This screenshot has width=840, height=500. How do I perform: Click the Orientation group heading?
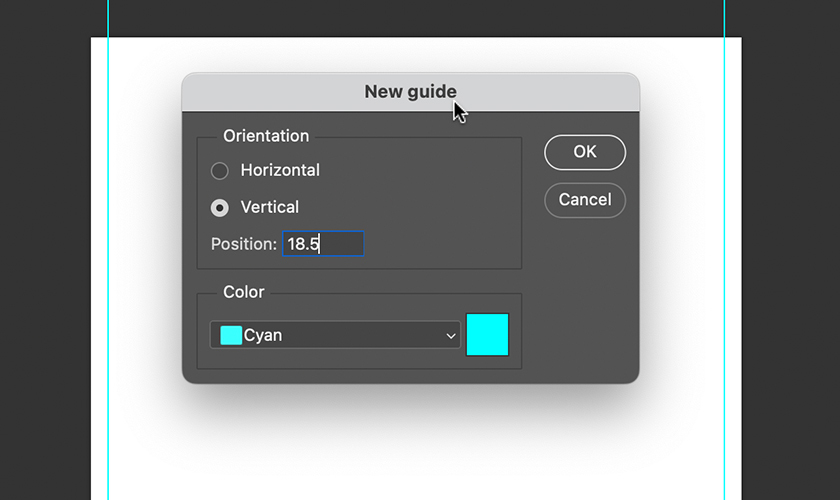point(266,136)
